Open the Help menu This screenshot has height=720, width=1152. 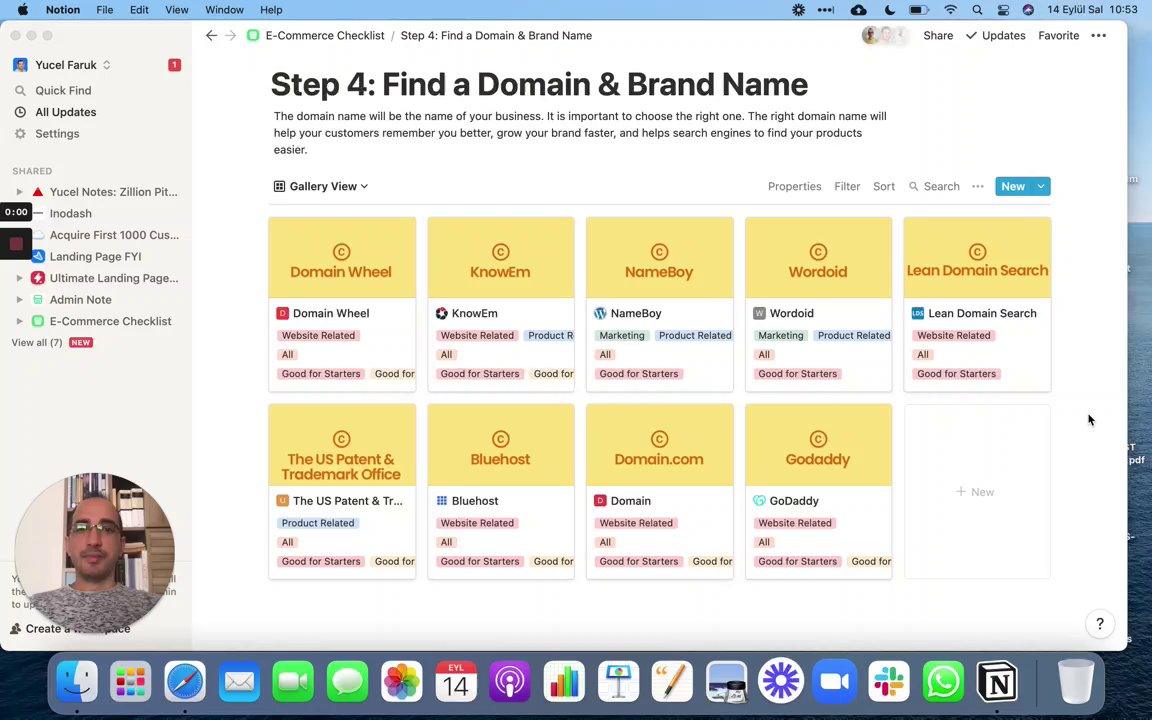coord(271,10)
